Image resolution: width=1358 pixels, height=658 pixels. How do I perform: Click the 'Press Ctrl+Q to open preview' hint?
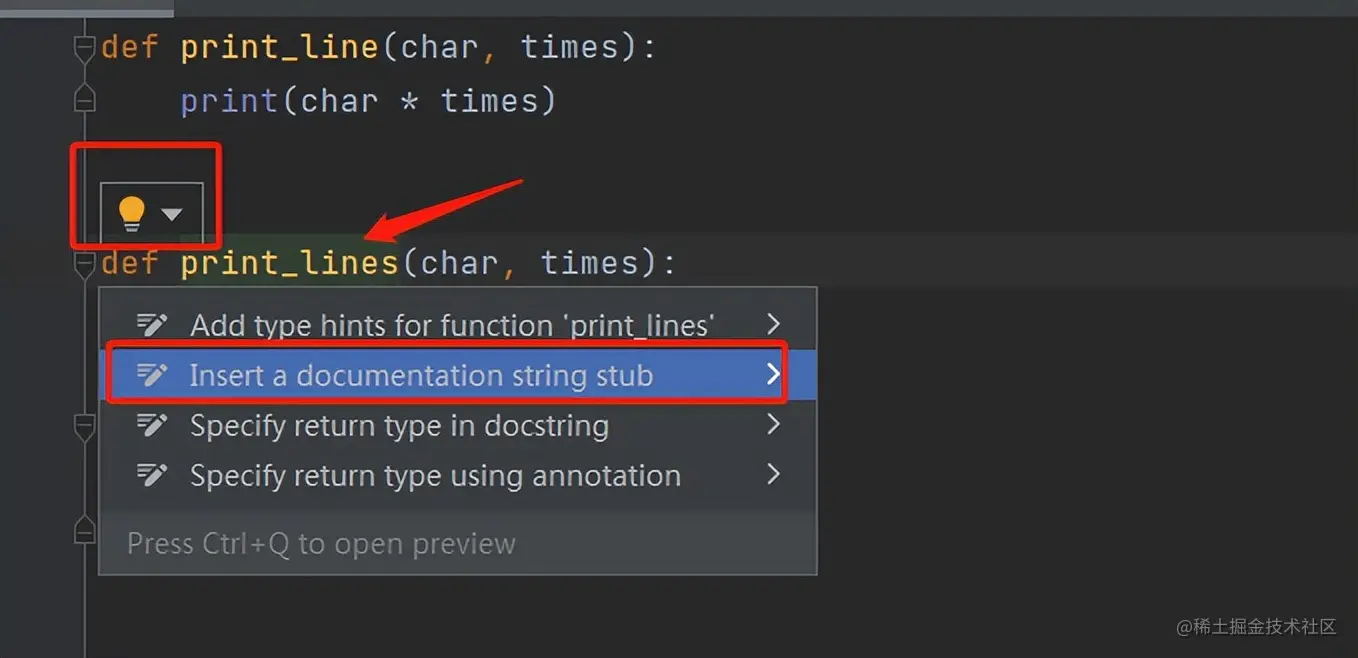point(321,543)
